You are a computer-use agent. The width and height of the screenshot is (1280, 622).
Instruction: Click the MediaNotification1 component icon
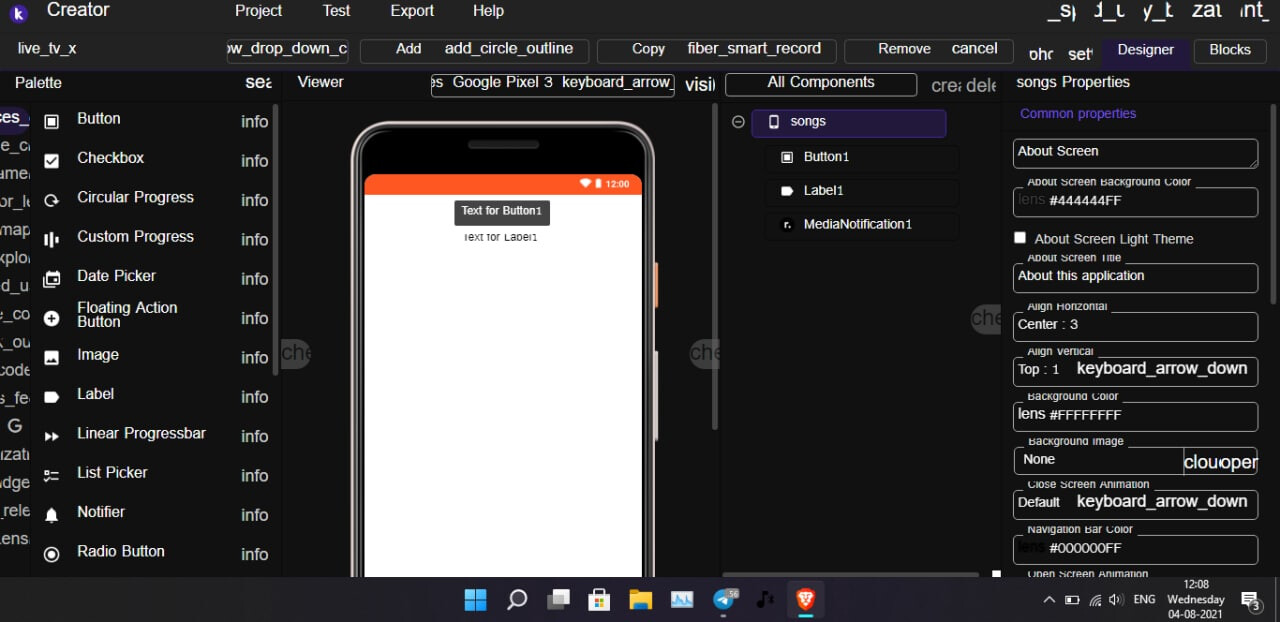(x=786, y=225)
